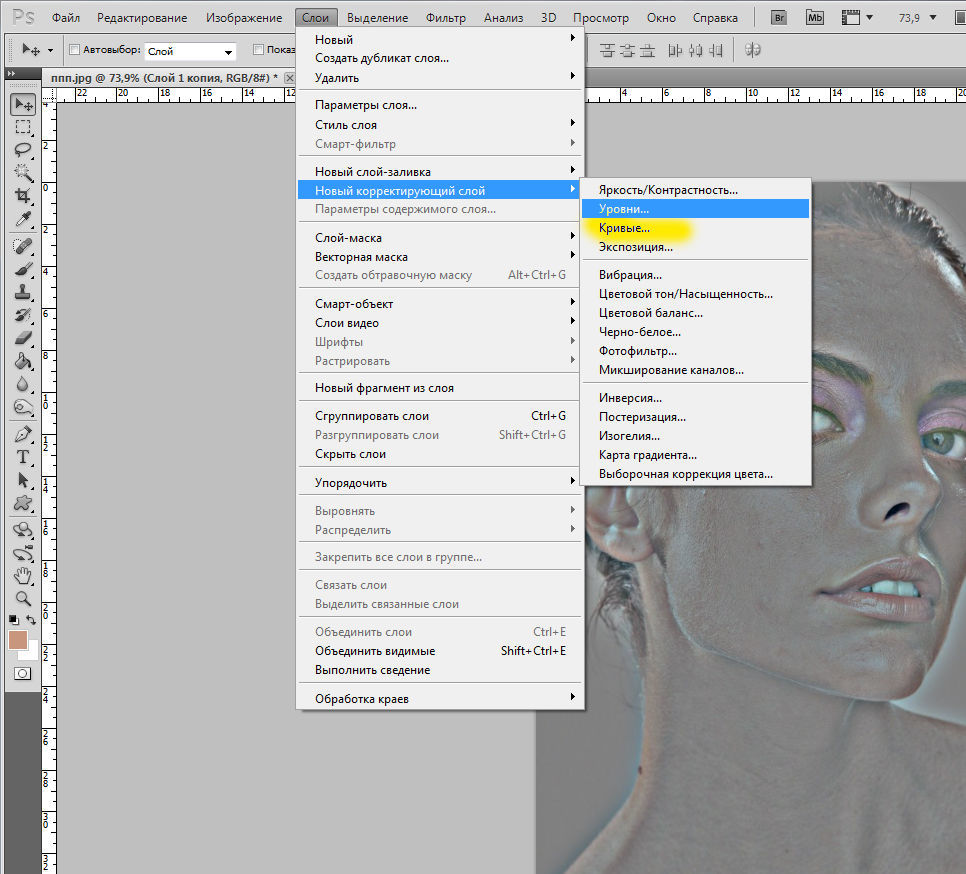Select the Paint Bucket tool
Viewport: 966px width, 874px height.
23,361
